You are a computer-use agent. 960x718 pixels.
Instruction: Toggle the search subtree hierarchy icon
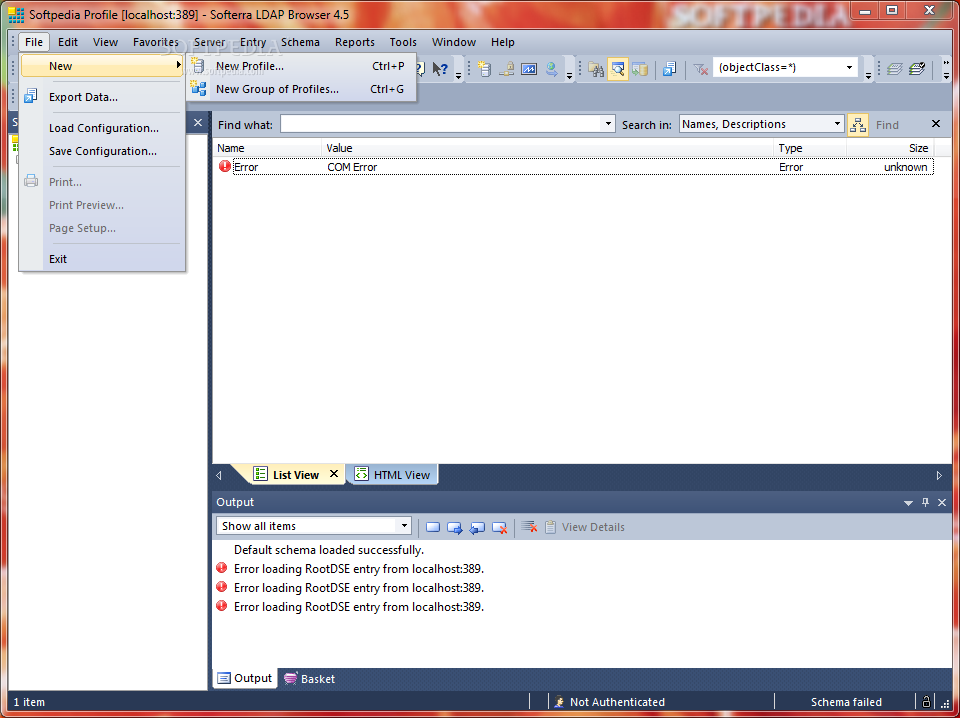(x=858, y=125)
